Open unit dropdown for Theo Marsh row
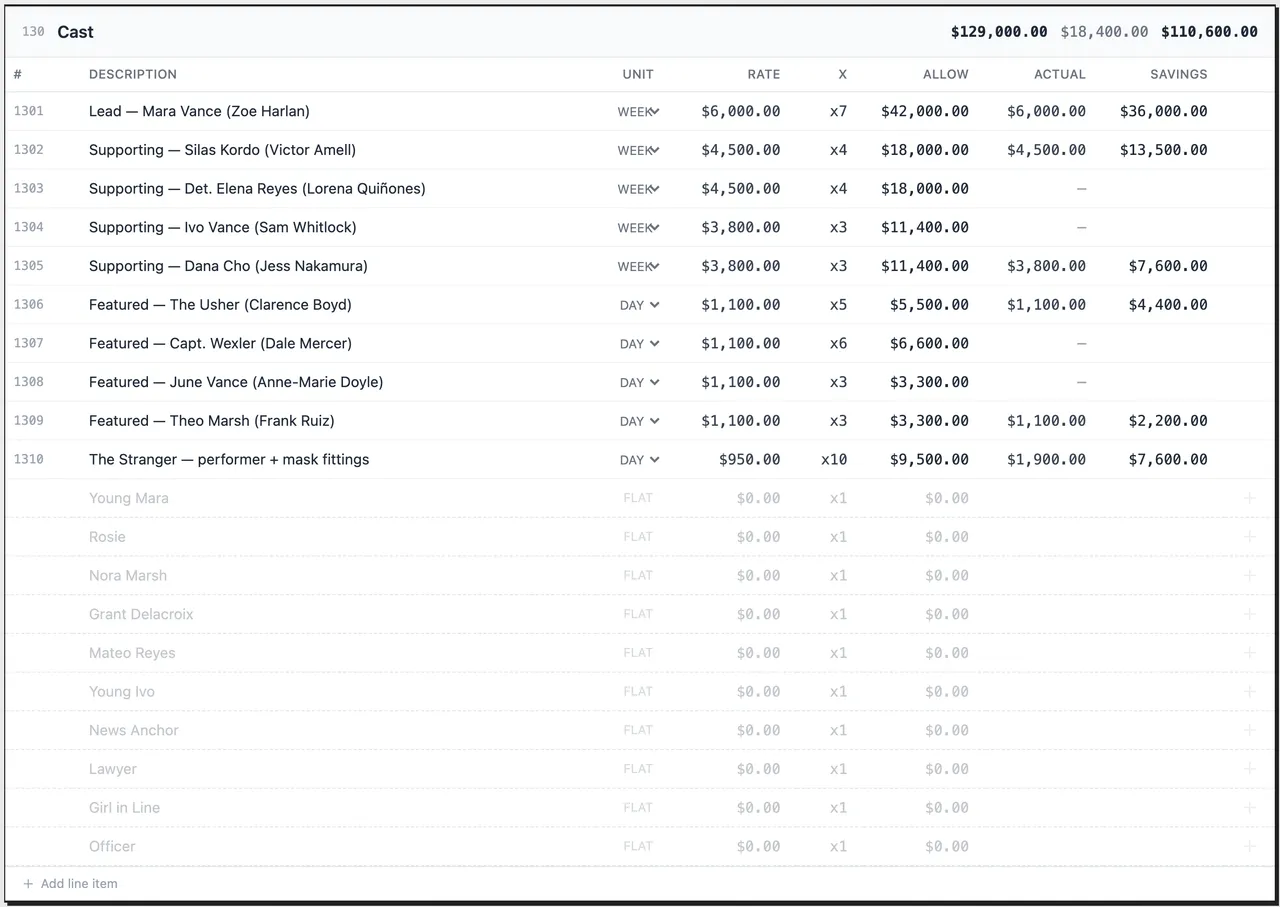This screenshot has height=907, width=1280. tap(638, 421)
